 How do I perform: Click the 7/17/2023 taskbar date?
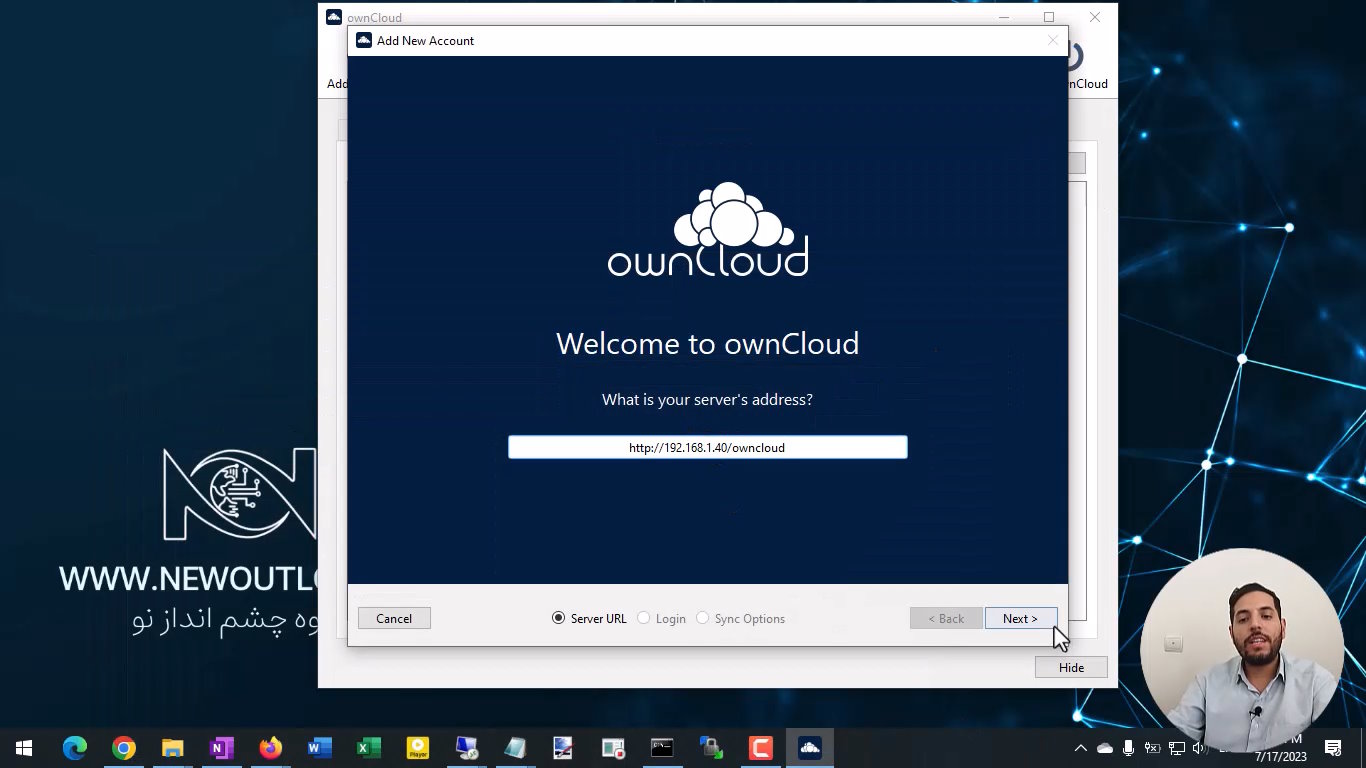pyautogui.click(x=1281, y=757)
